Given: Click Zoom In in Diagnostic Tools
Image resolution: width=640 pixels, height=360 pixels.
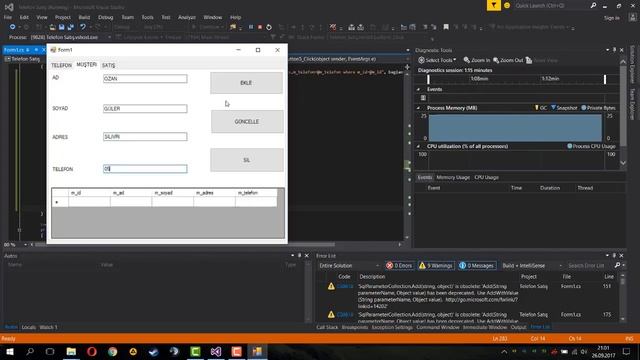Looking at the screenshot, I should point(476,60).
